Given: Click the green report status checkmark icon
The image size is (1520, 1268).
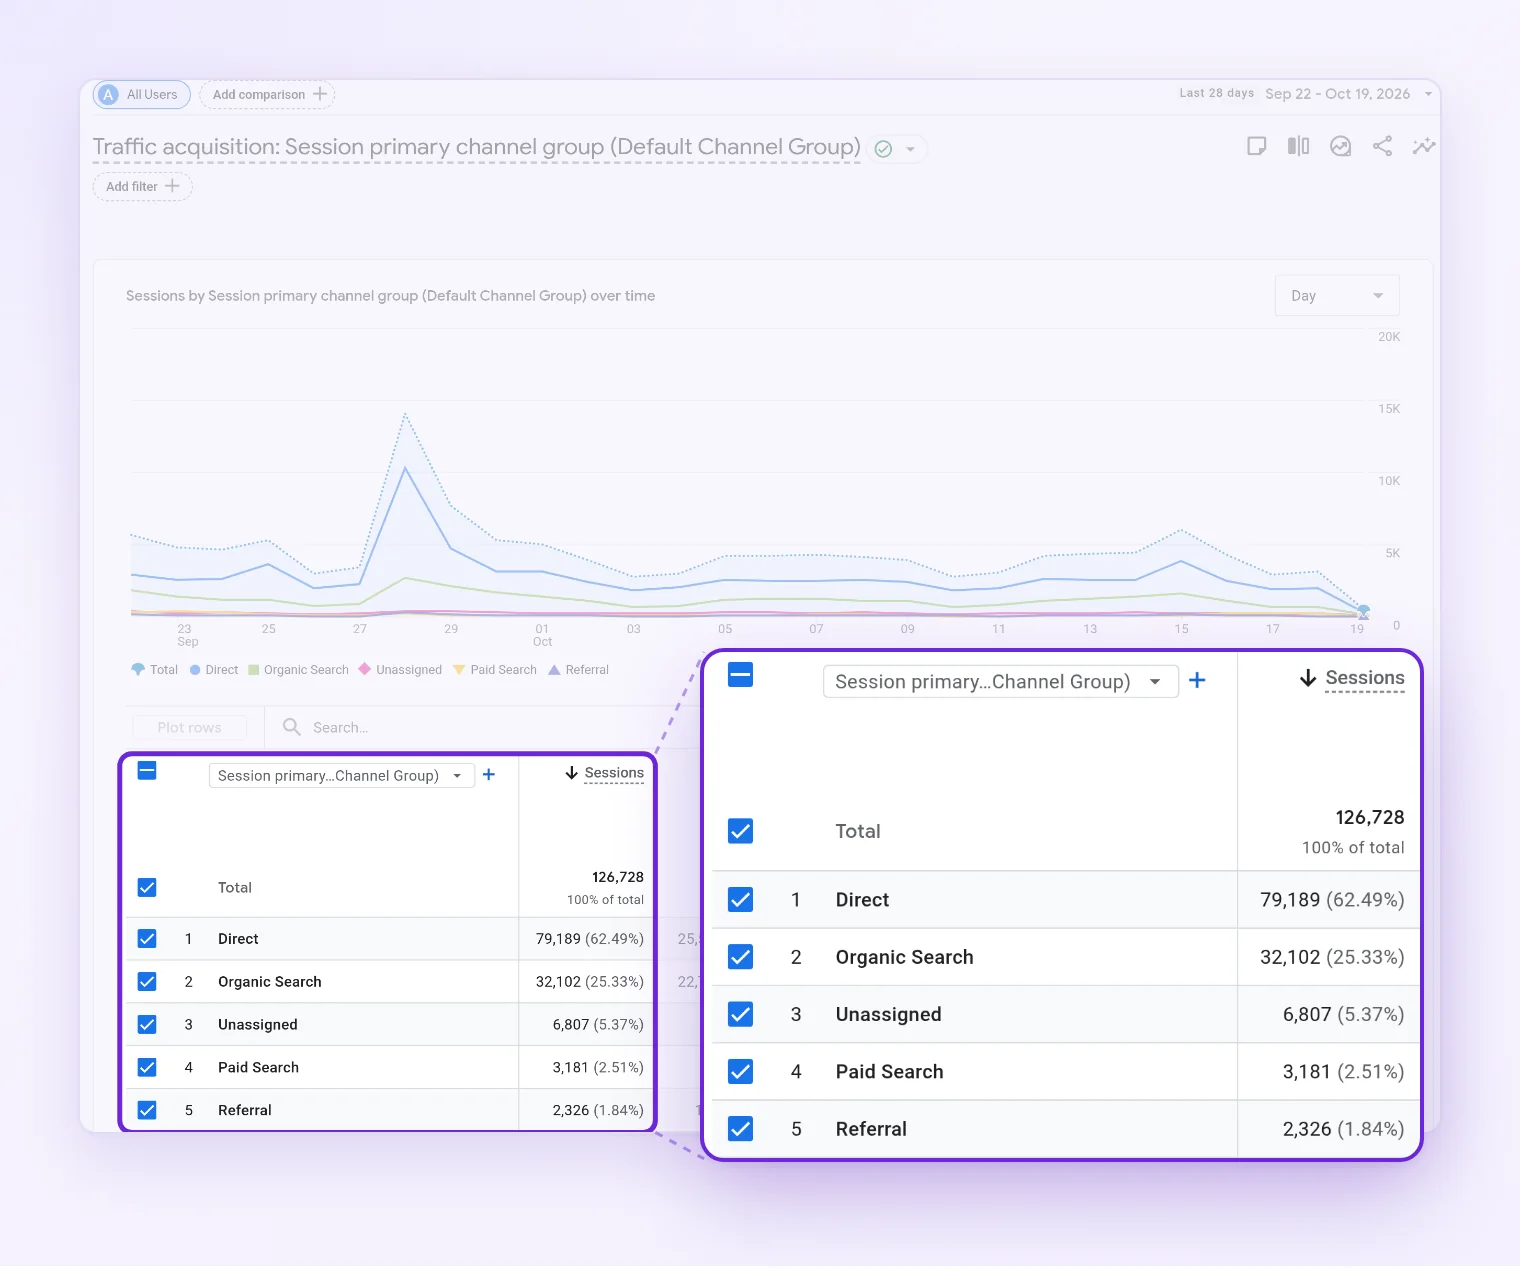Looking at the screenshot, I should (883, 149).
